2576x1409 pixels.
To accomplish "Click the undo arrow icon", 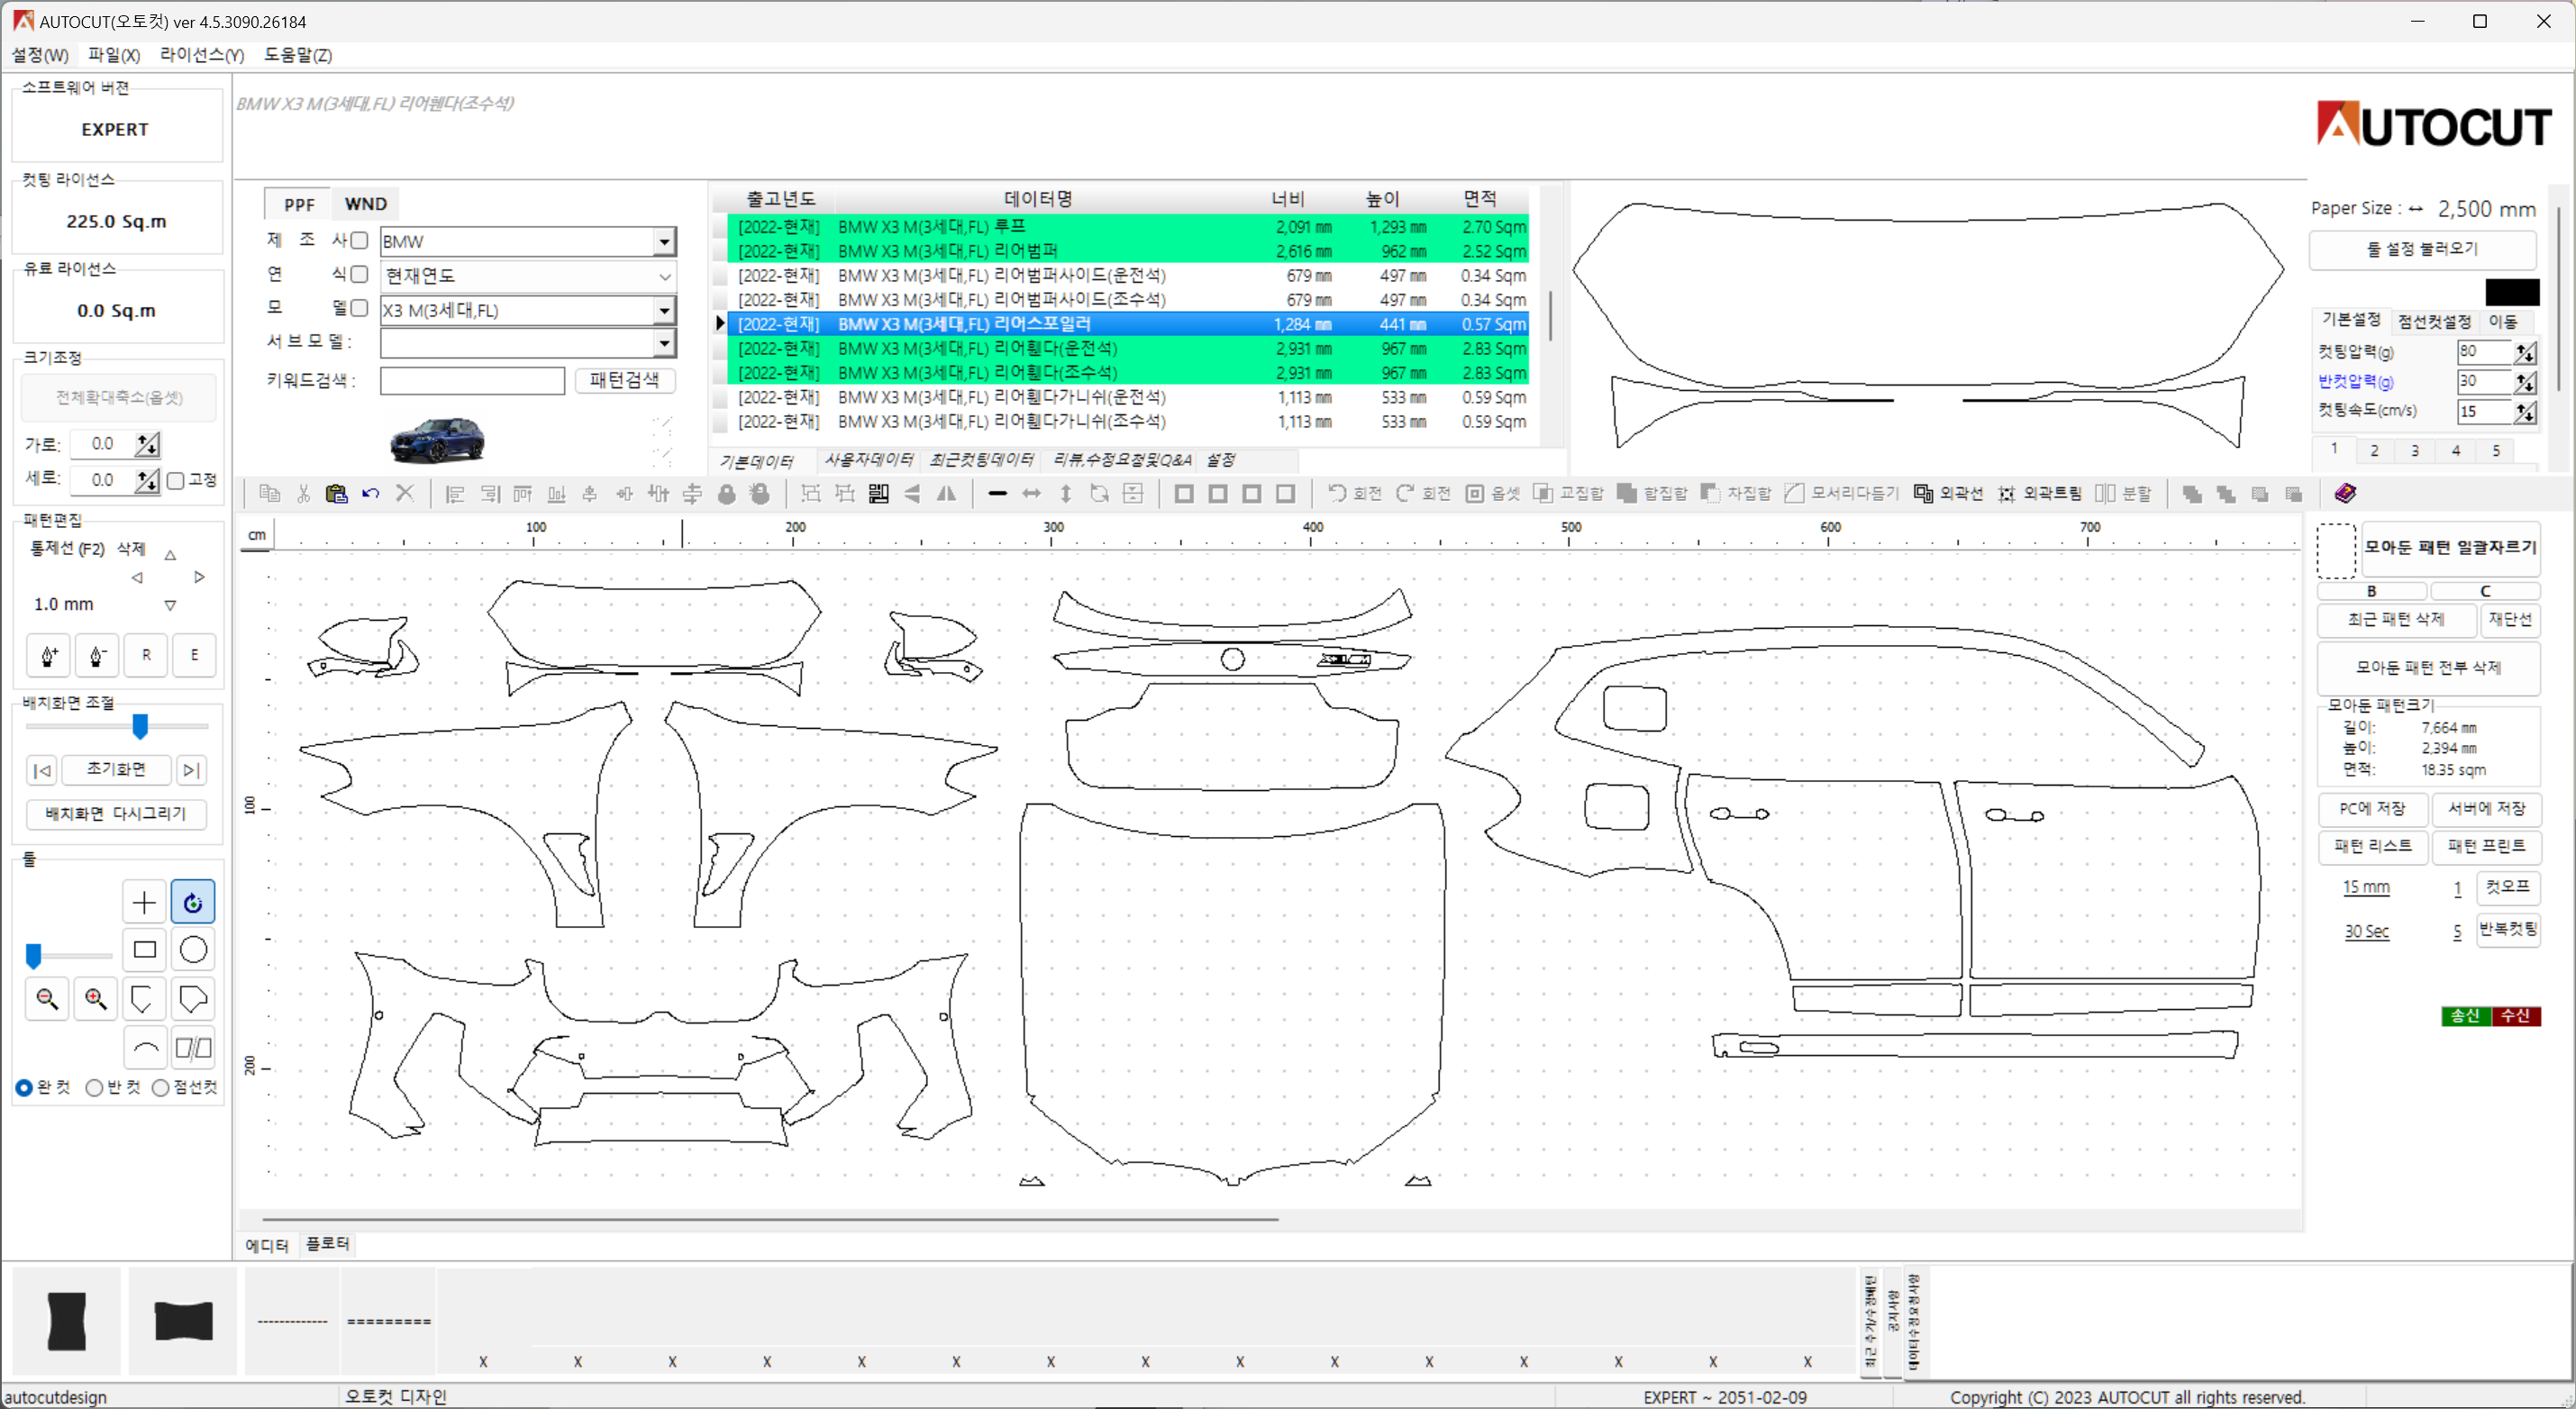I will click(370, 493).
